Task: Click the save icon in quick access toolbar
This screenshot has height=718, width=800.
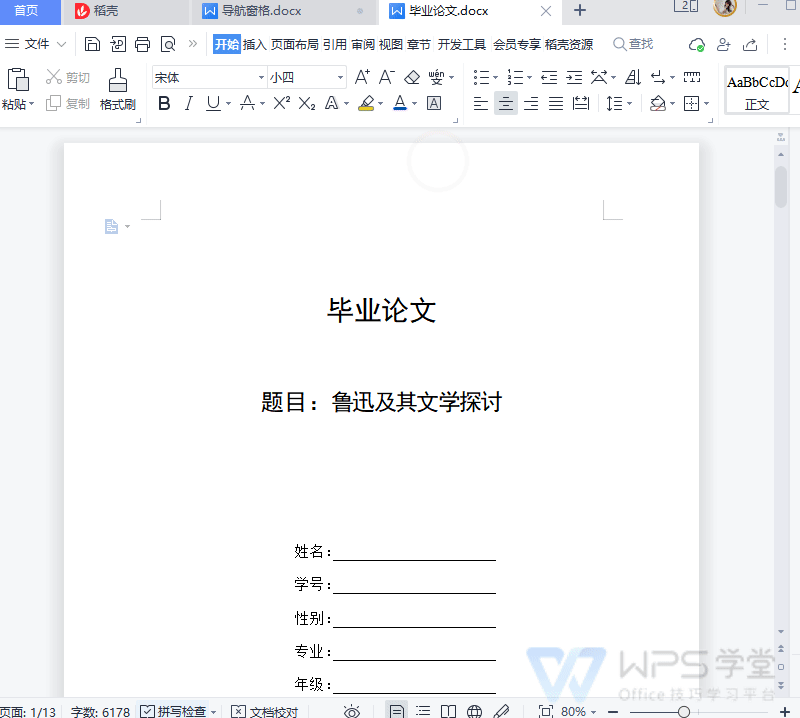Action: (x=93, y=44)
